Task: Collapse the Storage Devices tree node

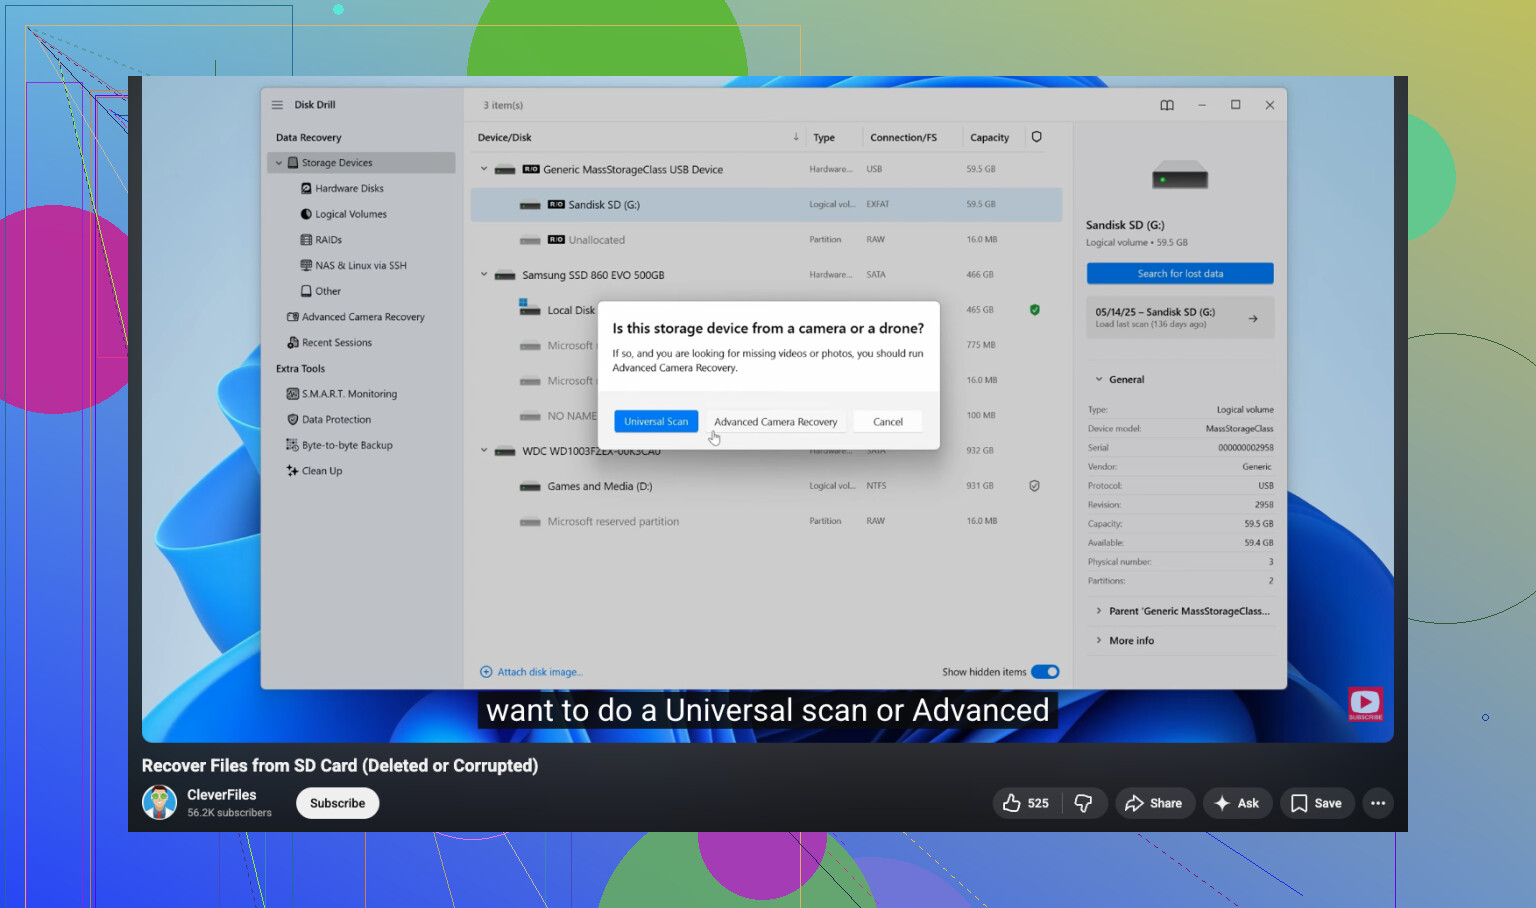Action: pos(279,163)
